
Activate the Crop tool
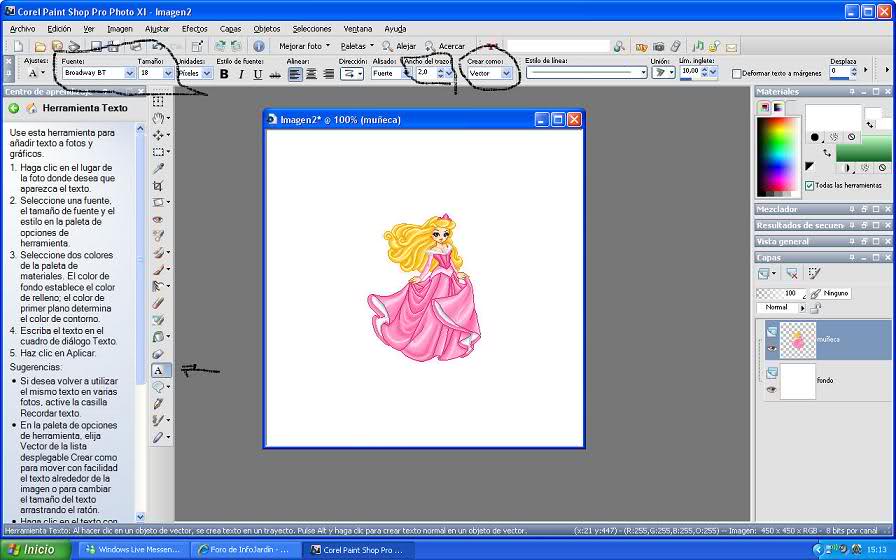158,186
